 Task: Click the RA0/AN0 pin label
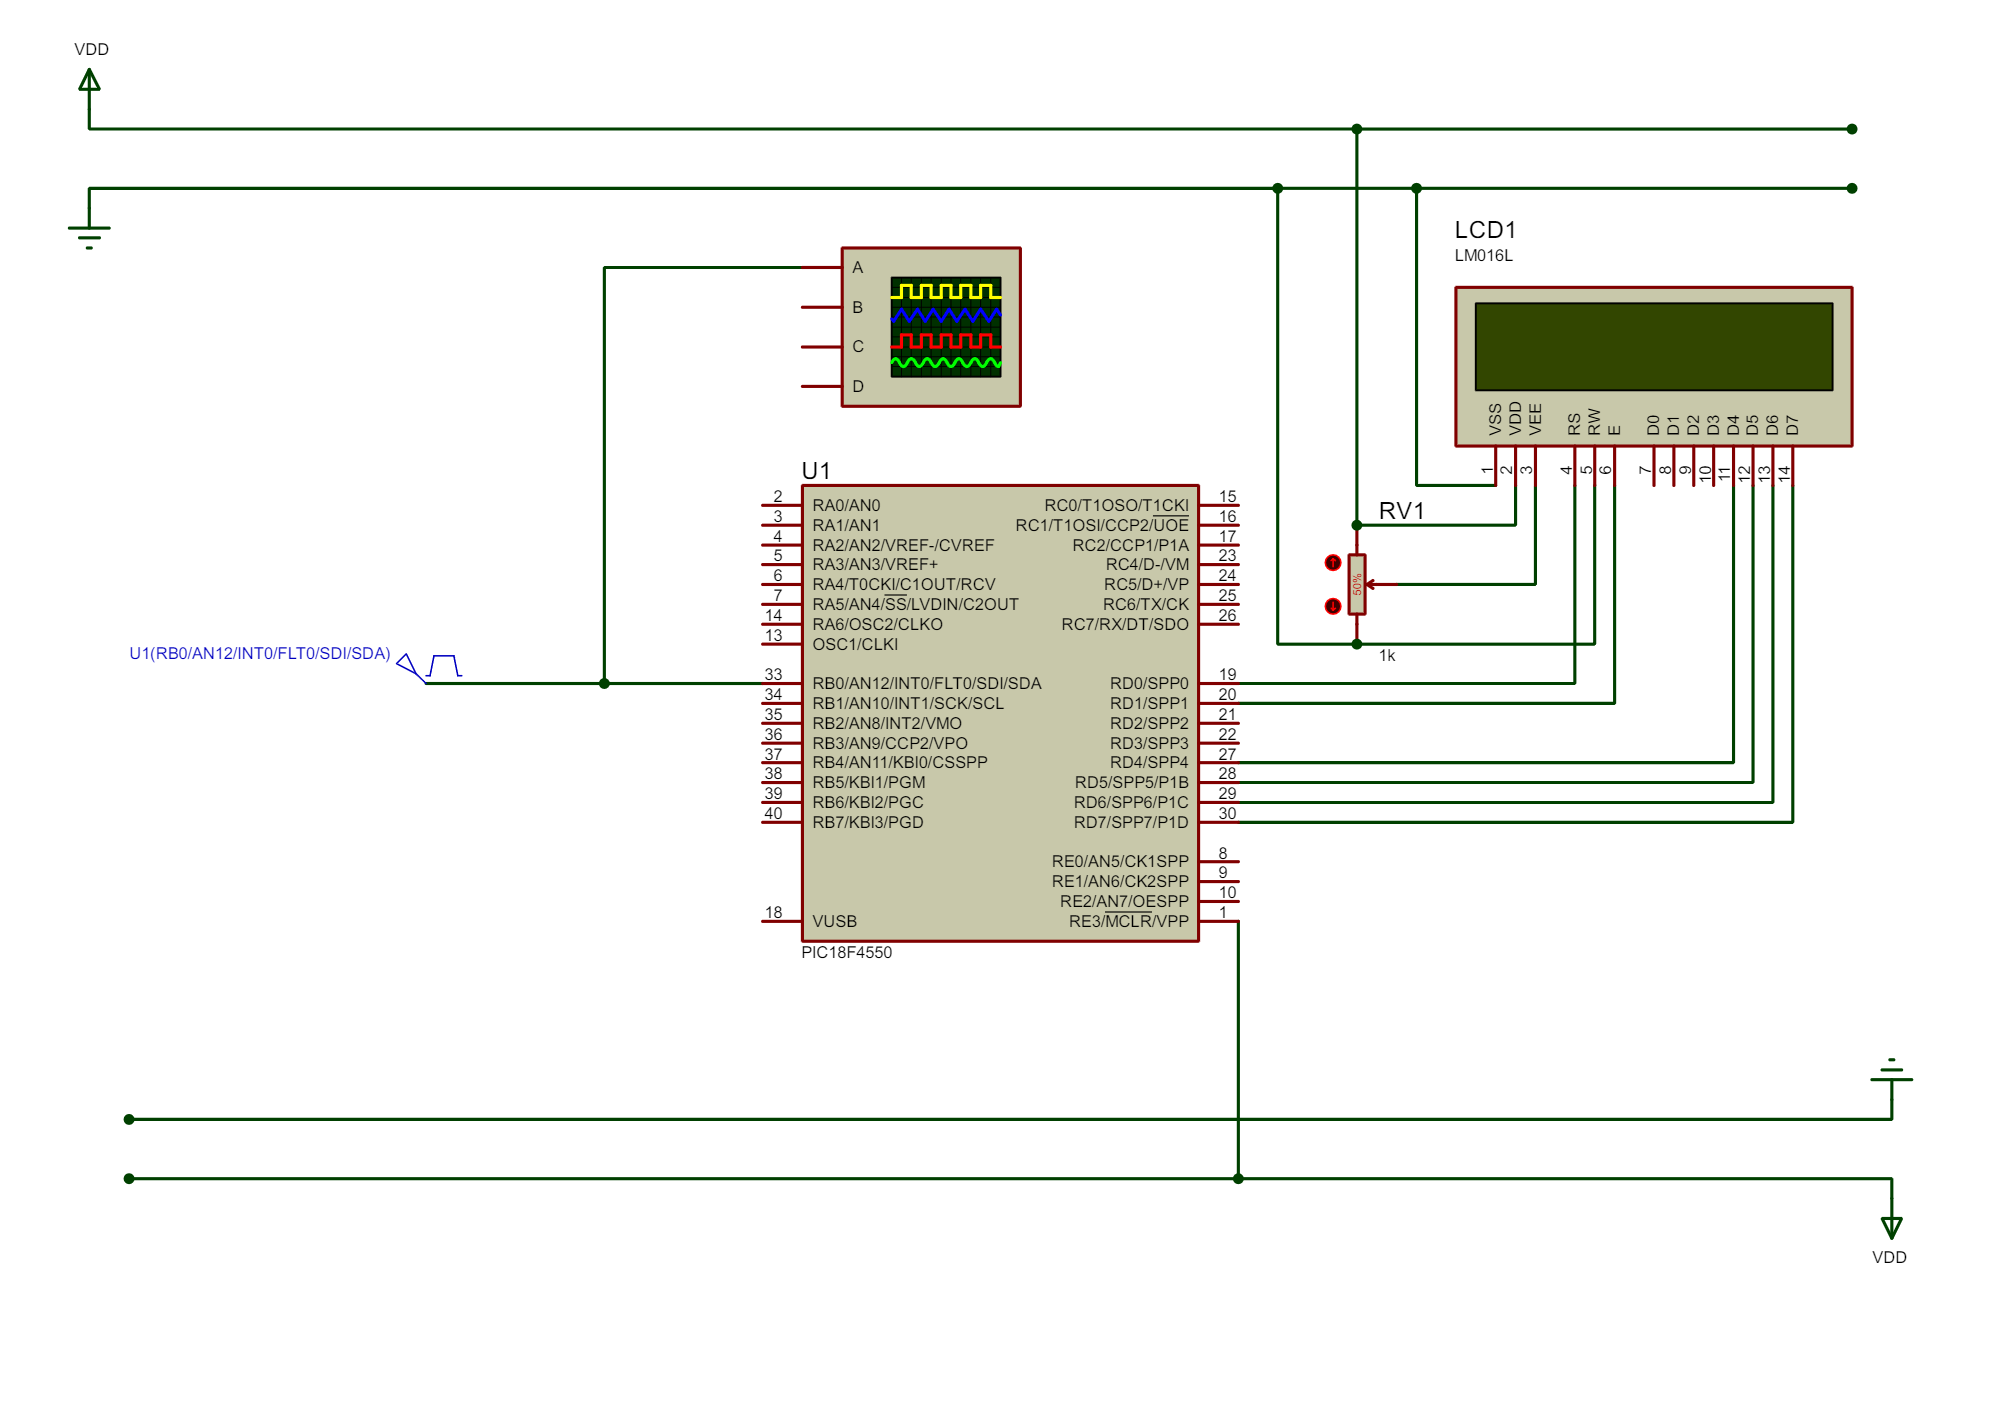pos(846,505)
